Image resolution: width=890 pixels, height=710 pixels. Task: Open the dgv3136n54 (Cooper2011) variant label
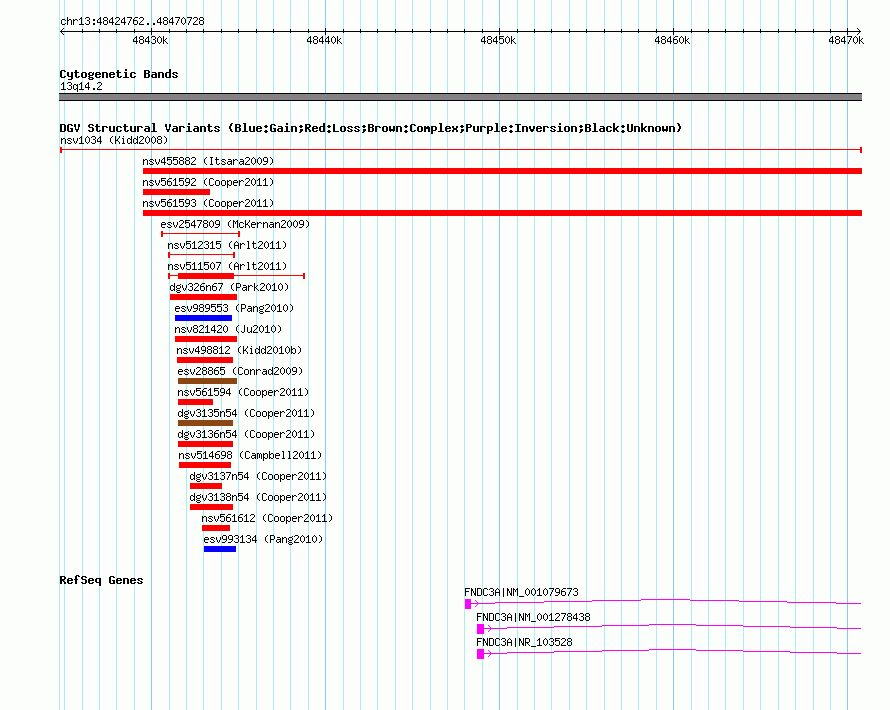[x=246, y=434]
